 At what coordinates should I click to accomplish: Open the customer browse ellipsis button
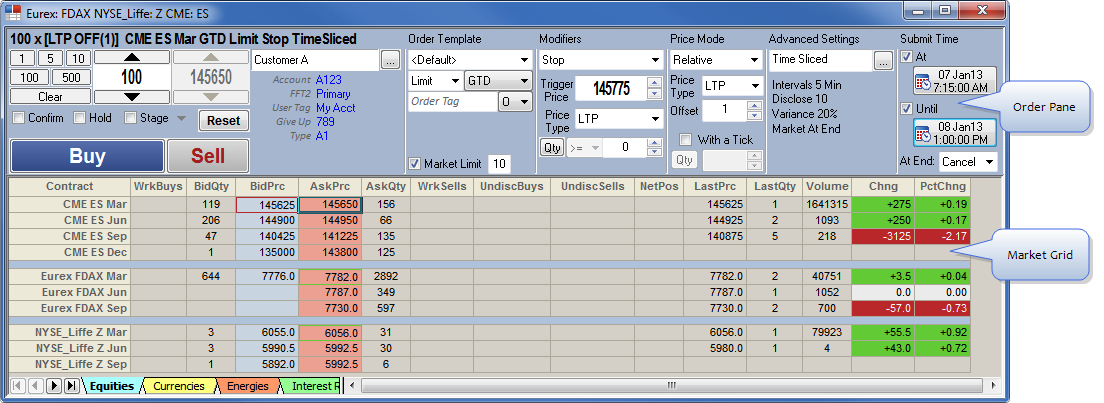click(x=391, y=61)
